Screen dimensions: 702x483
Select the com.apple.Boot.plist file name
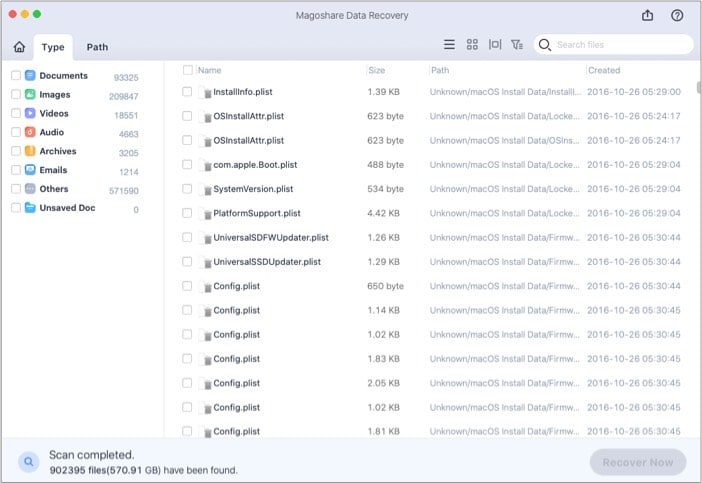255,165
